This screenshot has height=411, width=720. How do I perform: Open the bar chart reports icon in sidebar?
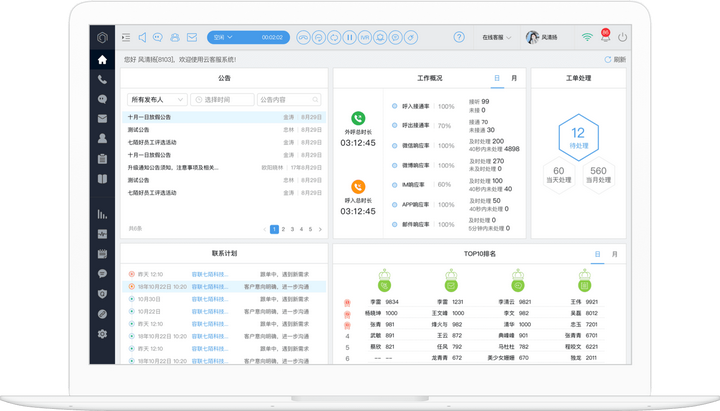[x=102, y=214]
